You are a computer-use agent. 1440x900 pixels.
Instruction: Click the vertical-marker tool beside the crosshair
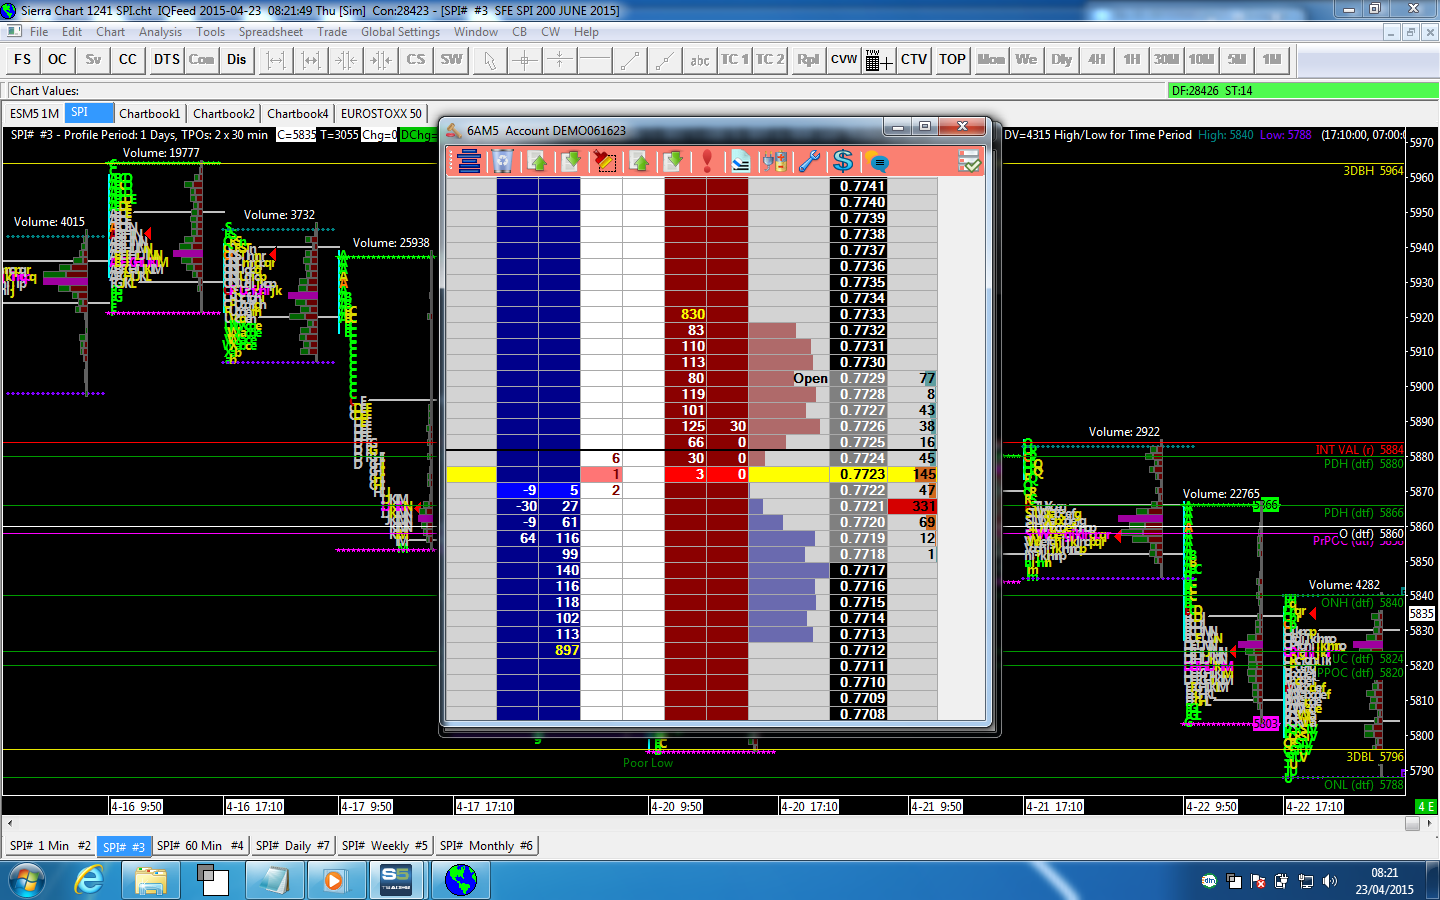[x=560, y=60]
